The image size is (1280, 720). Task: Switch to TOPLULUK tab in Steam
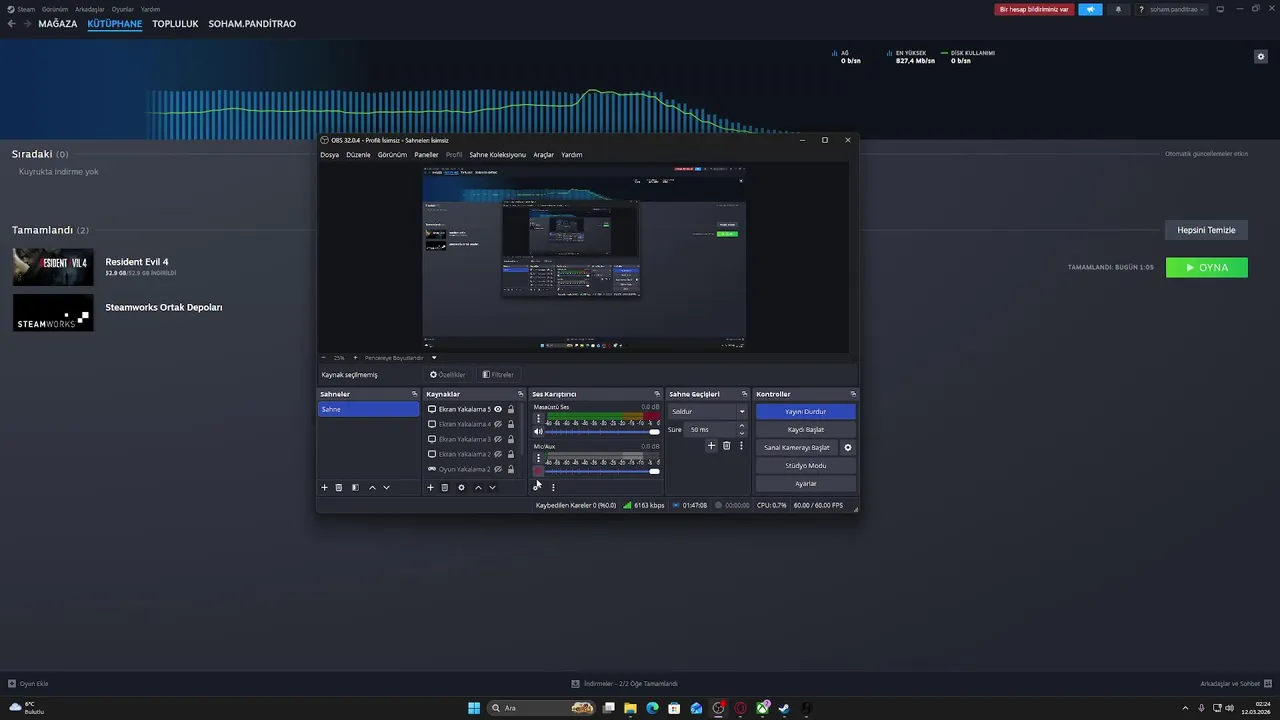click(x=175, y=24)
